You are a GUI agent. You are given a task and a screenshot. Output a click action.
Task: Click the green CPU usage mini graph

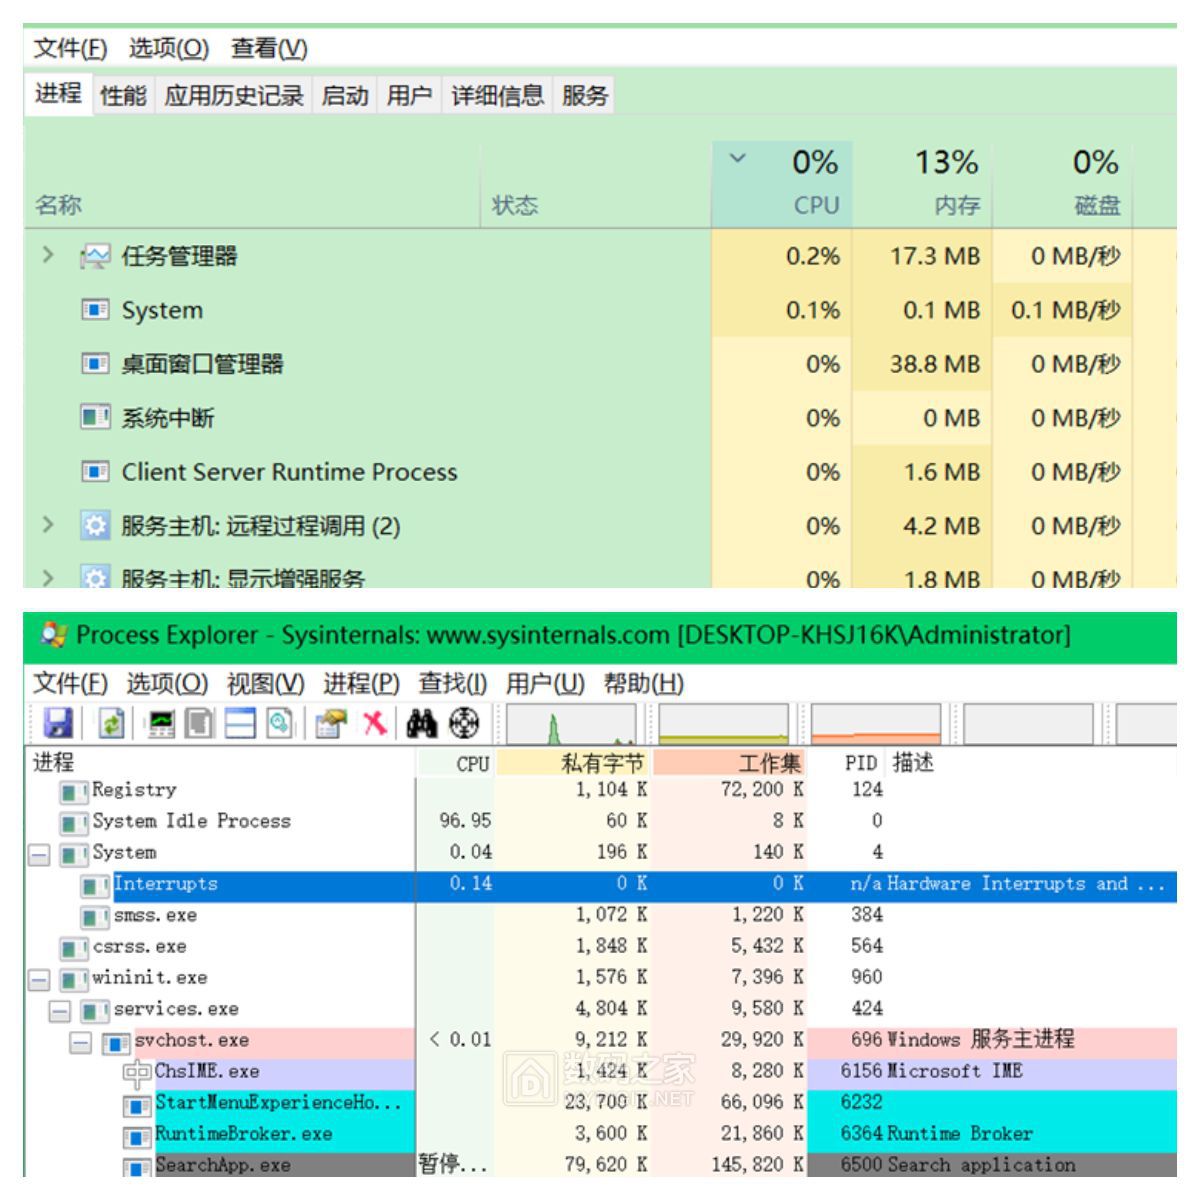571,724
